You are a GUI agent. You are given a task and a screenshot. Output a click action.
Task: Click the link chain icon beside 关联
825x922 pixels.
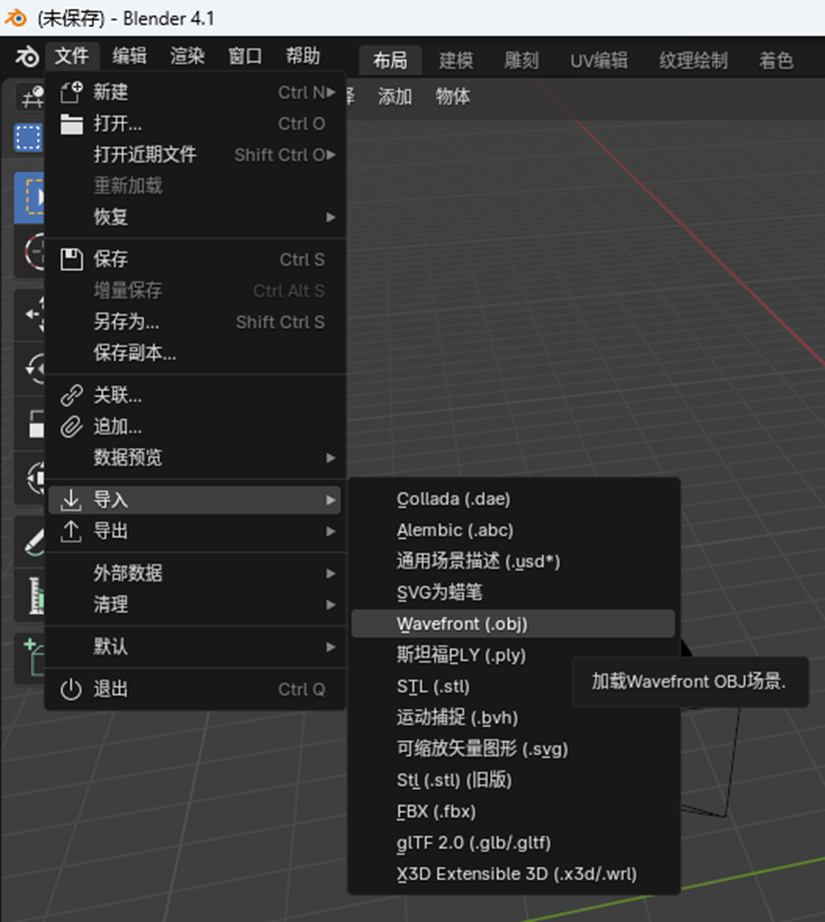71,395
